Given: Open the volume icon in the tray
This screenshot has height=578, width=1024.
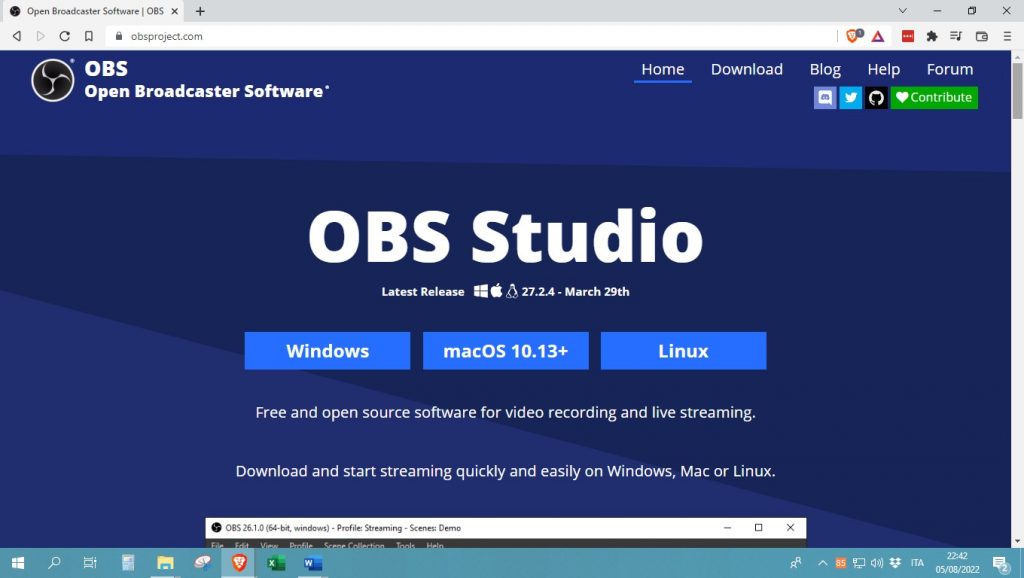Looking at the screenshot, I should click(875, 563).
